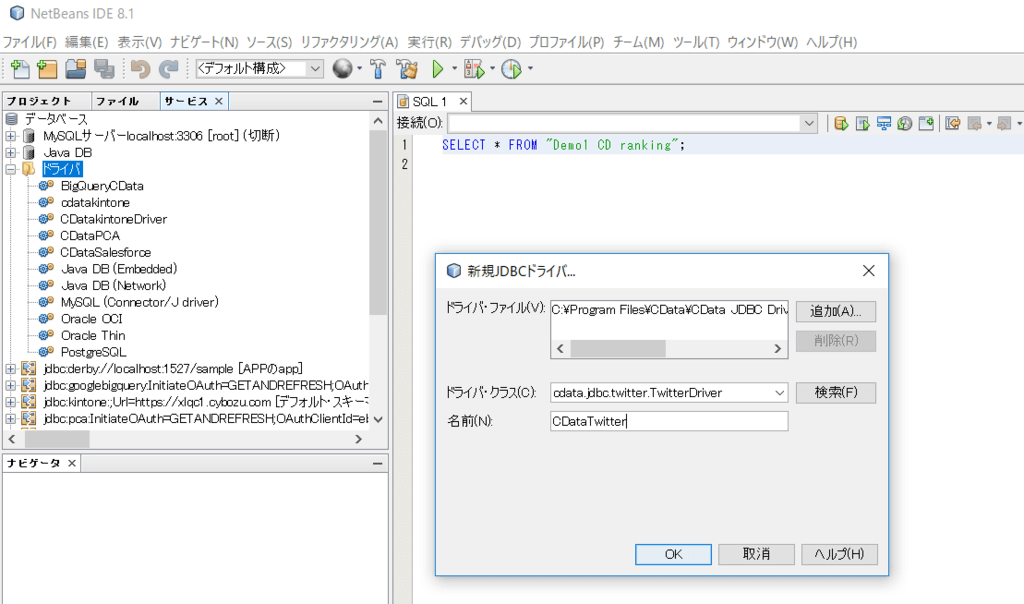Close the ナビゲータ panel tab

[72, 463]
